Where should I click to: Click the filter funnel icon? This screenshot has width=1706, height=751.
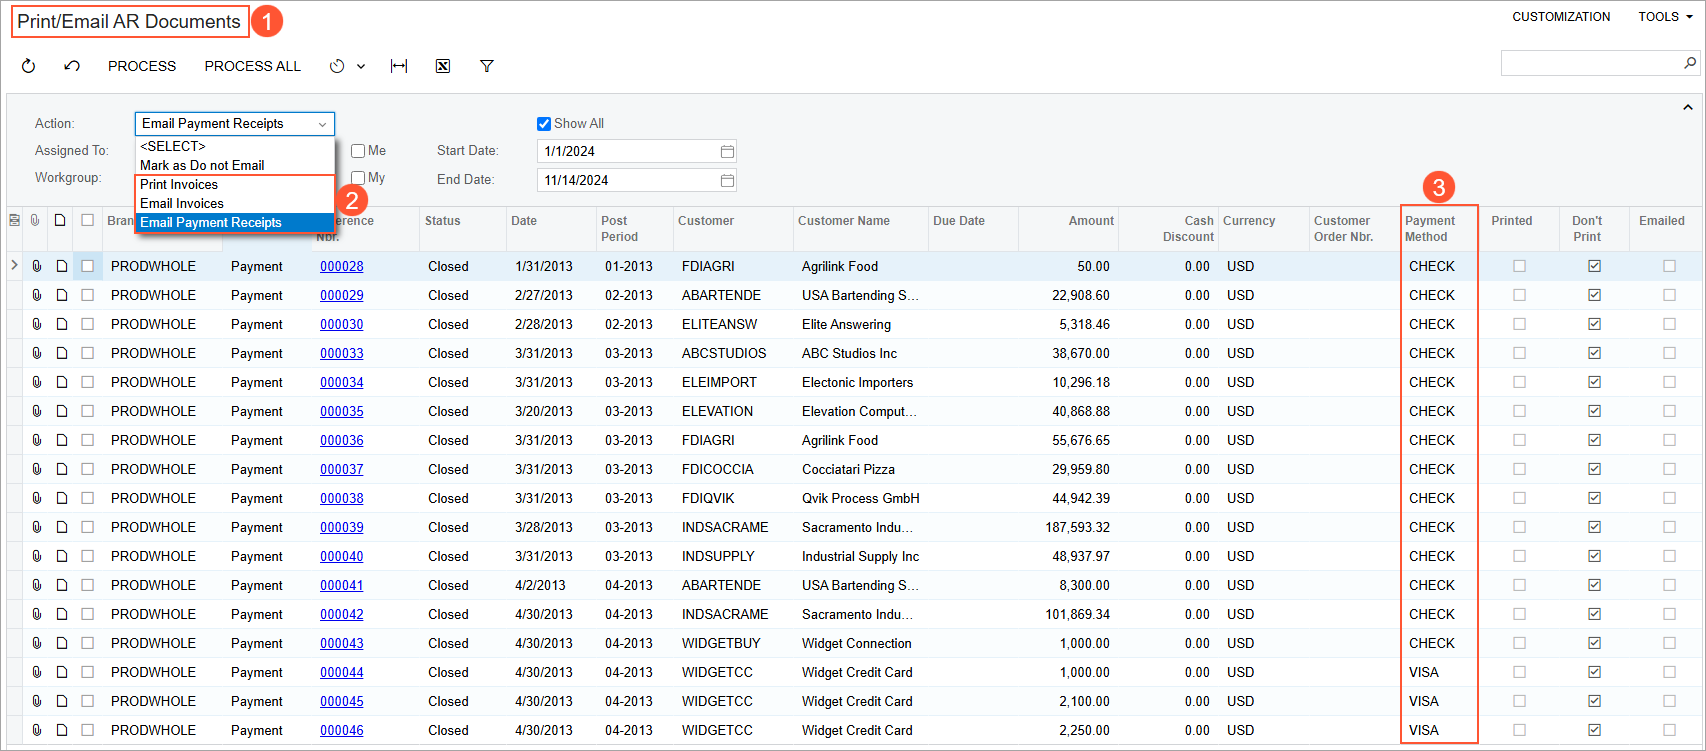pos(487,66)
